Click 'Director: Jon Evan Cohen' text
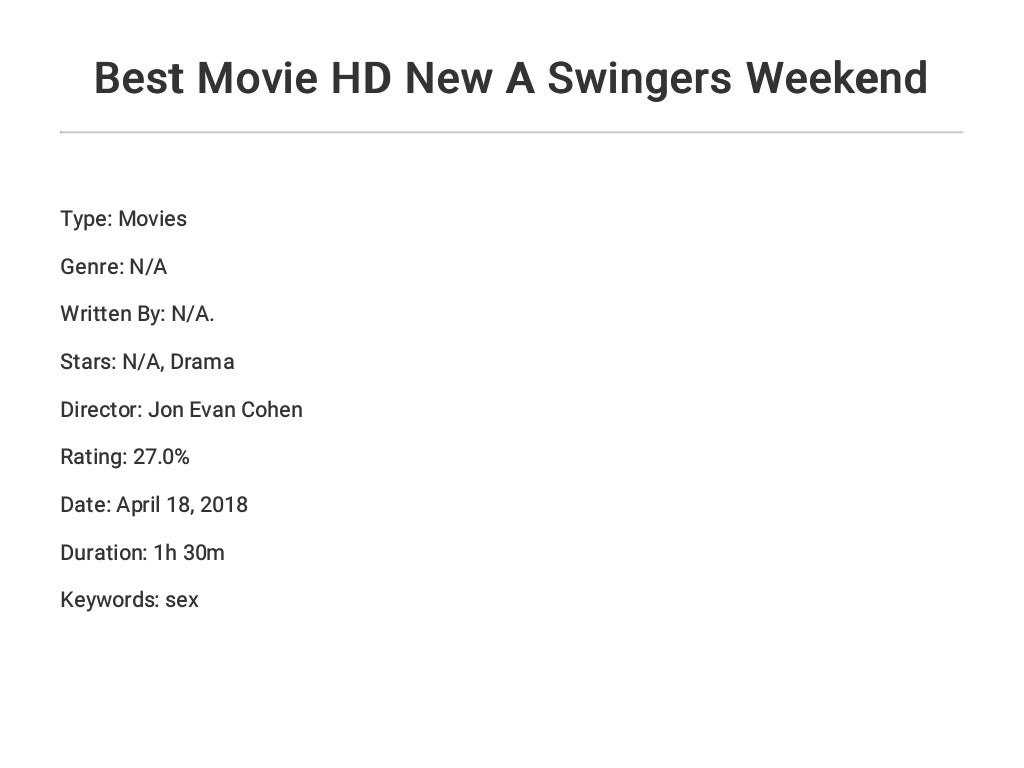1024x768 pixels. [181, 410]
